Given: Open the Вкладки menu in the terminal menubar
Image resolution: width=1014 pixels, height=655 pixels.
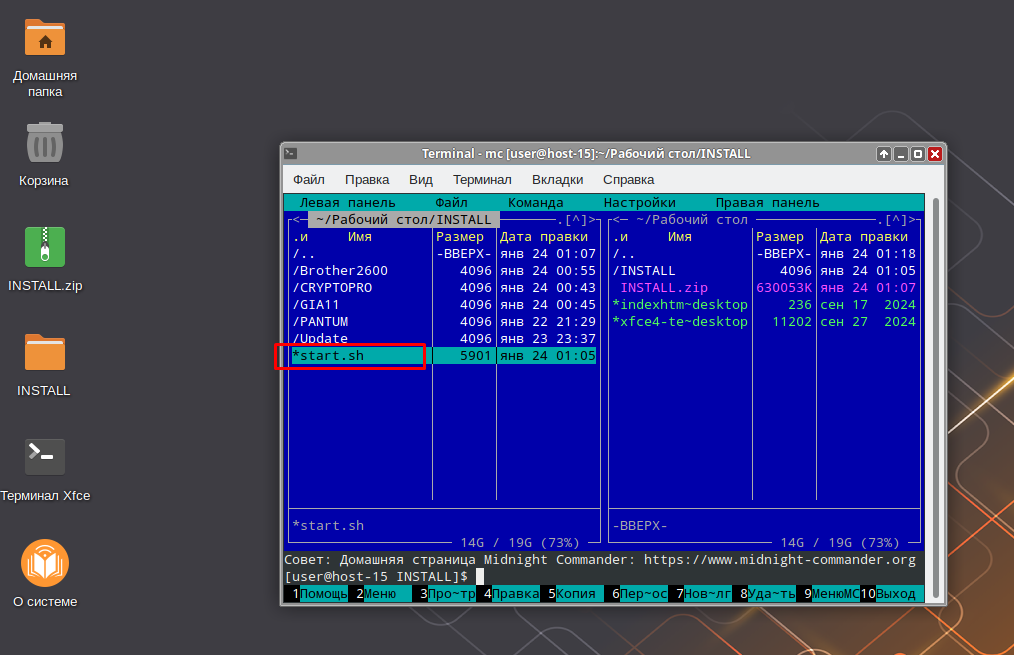Looking at the screenshot, I should coord(557,180).
